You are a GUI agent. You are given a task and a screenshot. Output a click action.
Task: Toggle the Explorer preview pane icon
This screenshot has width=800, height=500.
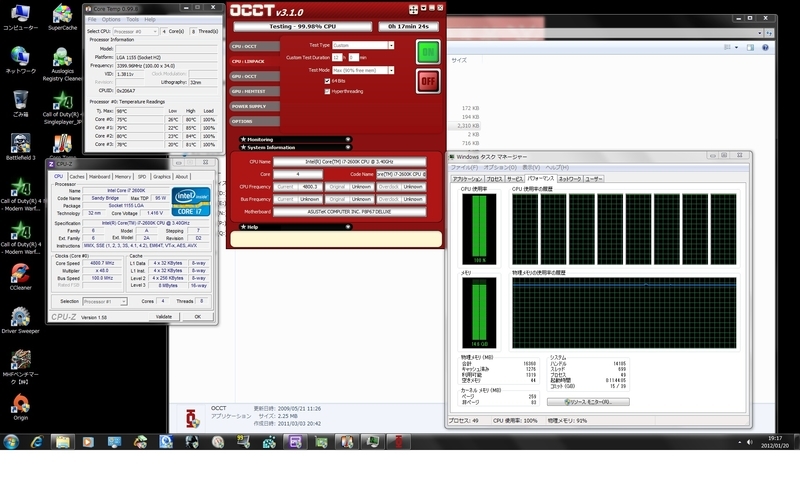[x=750, y=47]
